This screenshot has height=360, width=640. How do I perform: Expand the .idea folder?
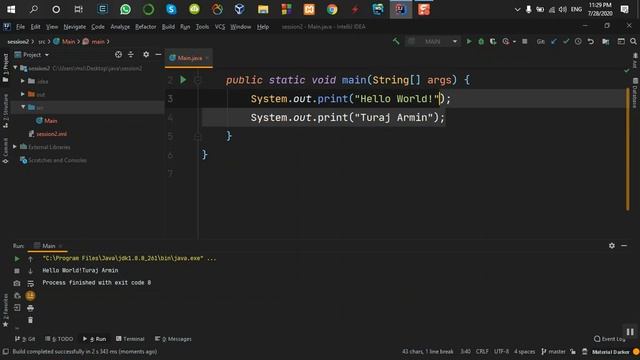point(23,81)
